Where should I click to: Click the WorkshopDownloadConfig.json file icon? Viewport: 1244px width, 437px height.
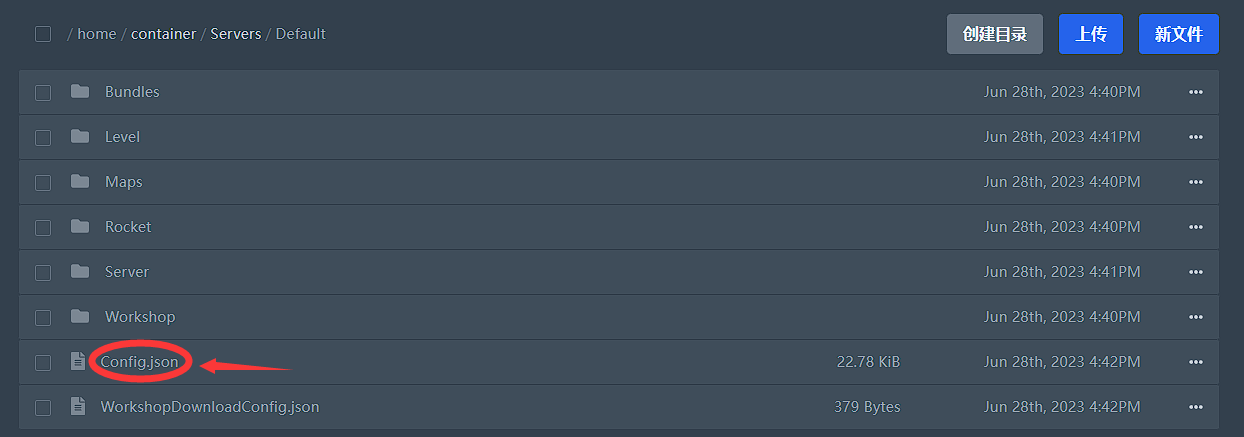click(78, 406)
